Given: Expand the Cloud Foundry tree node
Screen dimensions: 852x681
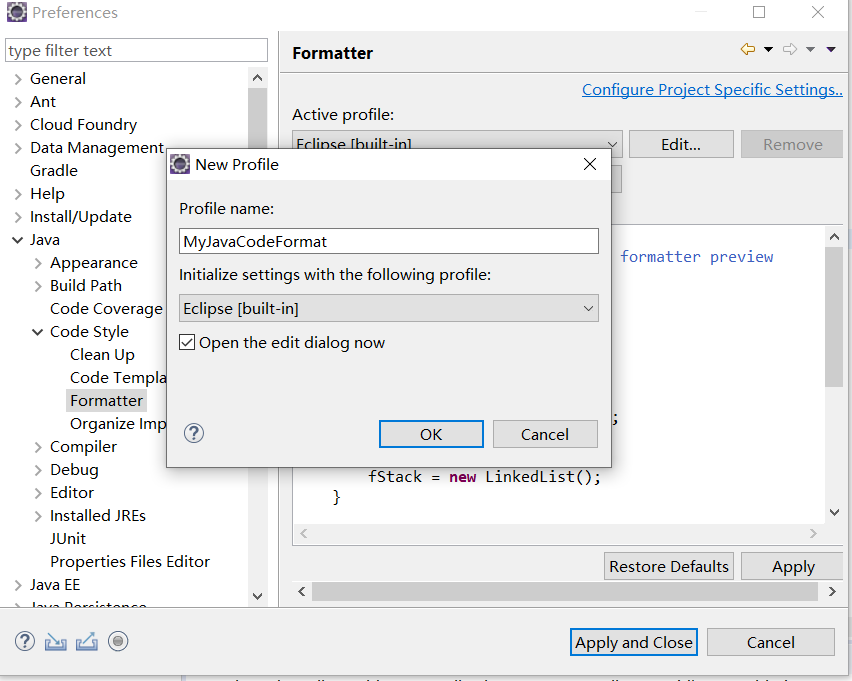Looking at the screenshot, I should (18, 125).
